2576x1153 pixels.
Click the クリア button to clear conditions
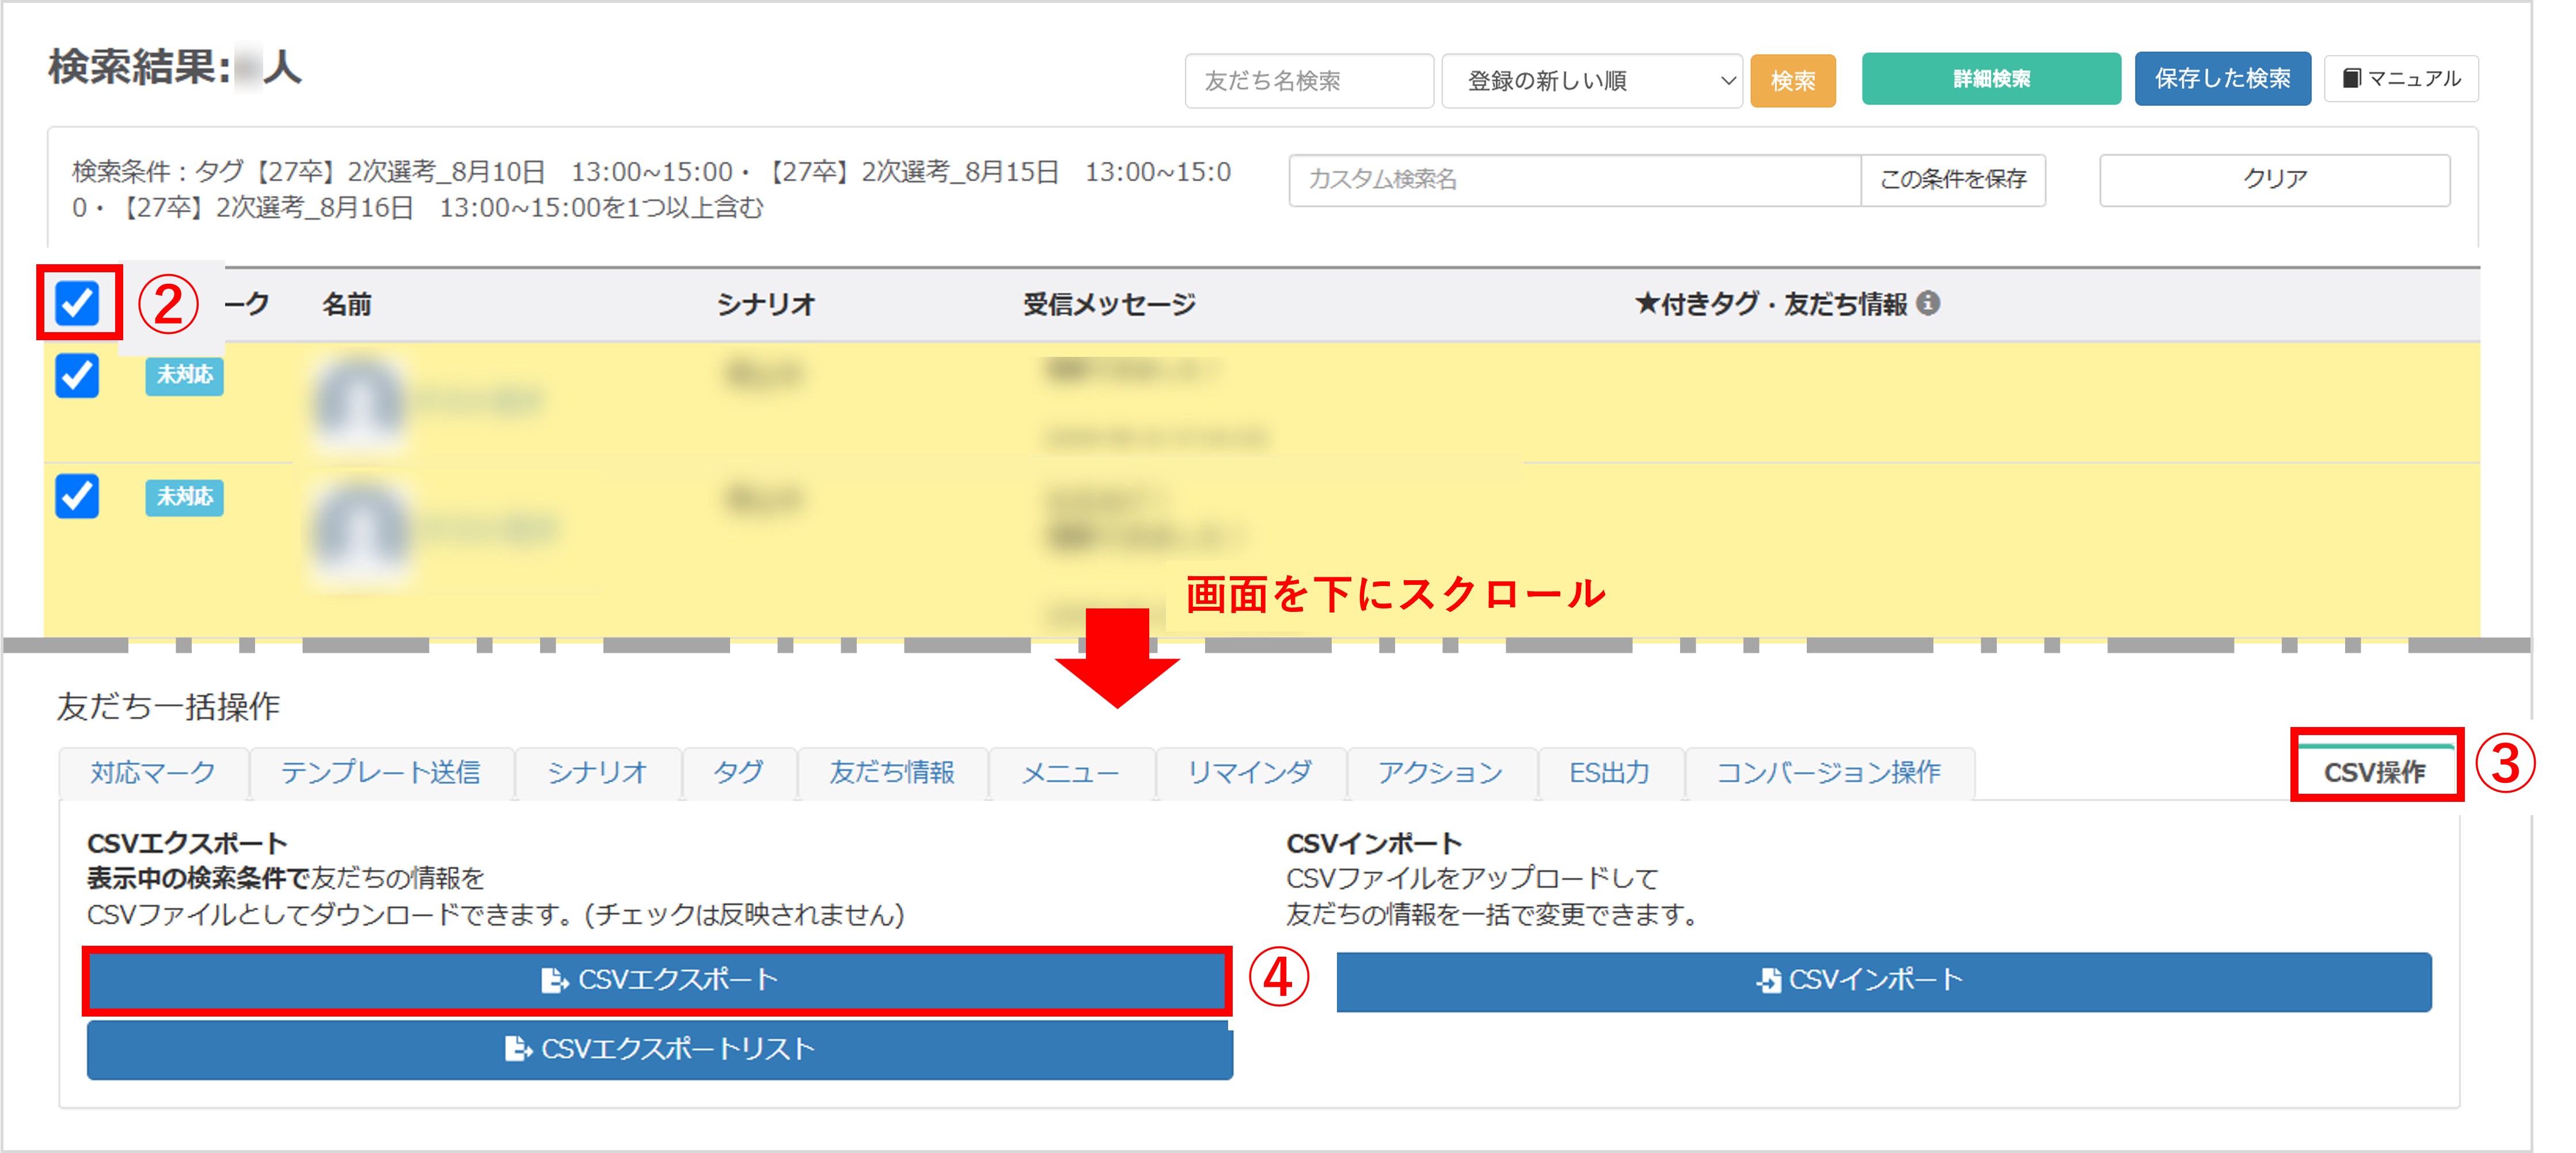pyautogui.click(x=2274, y=178)
